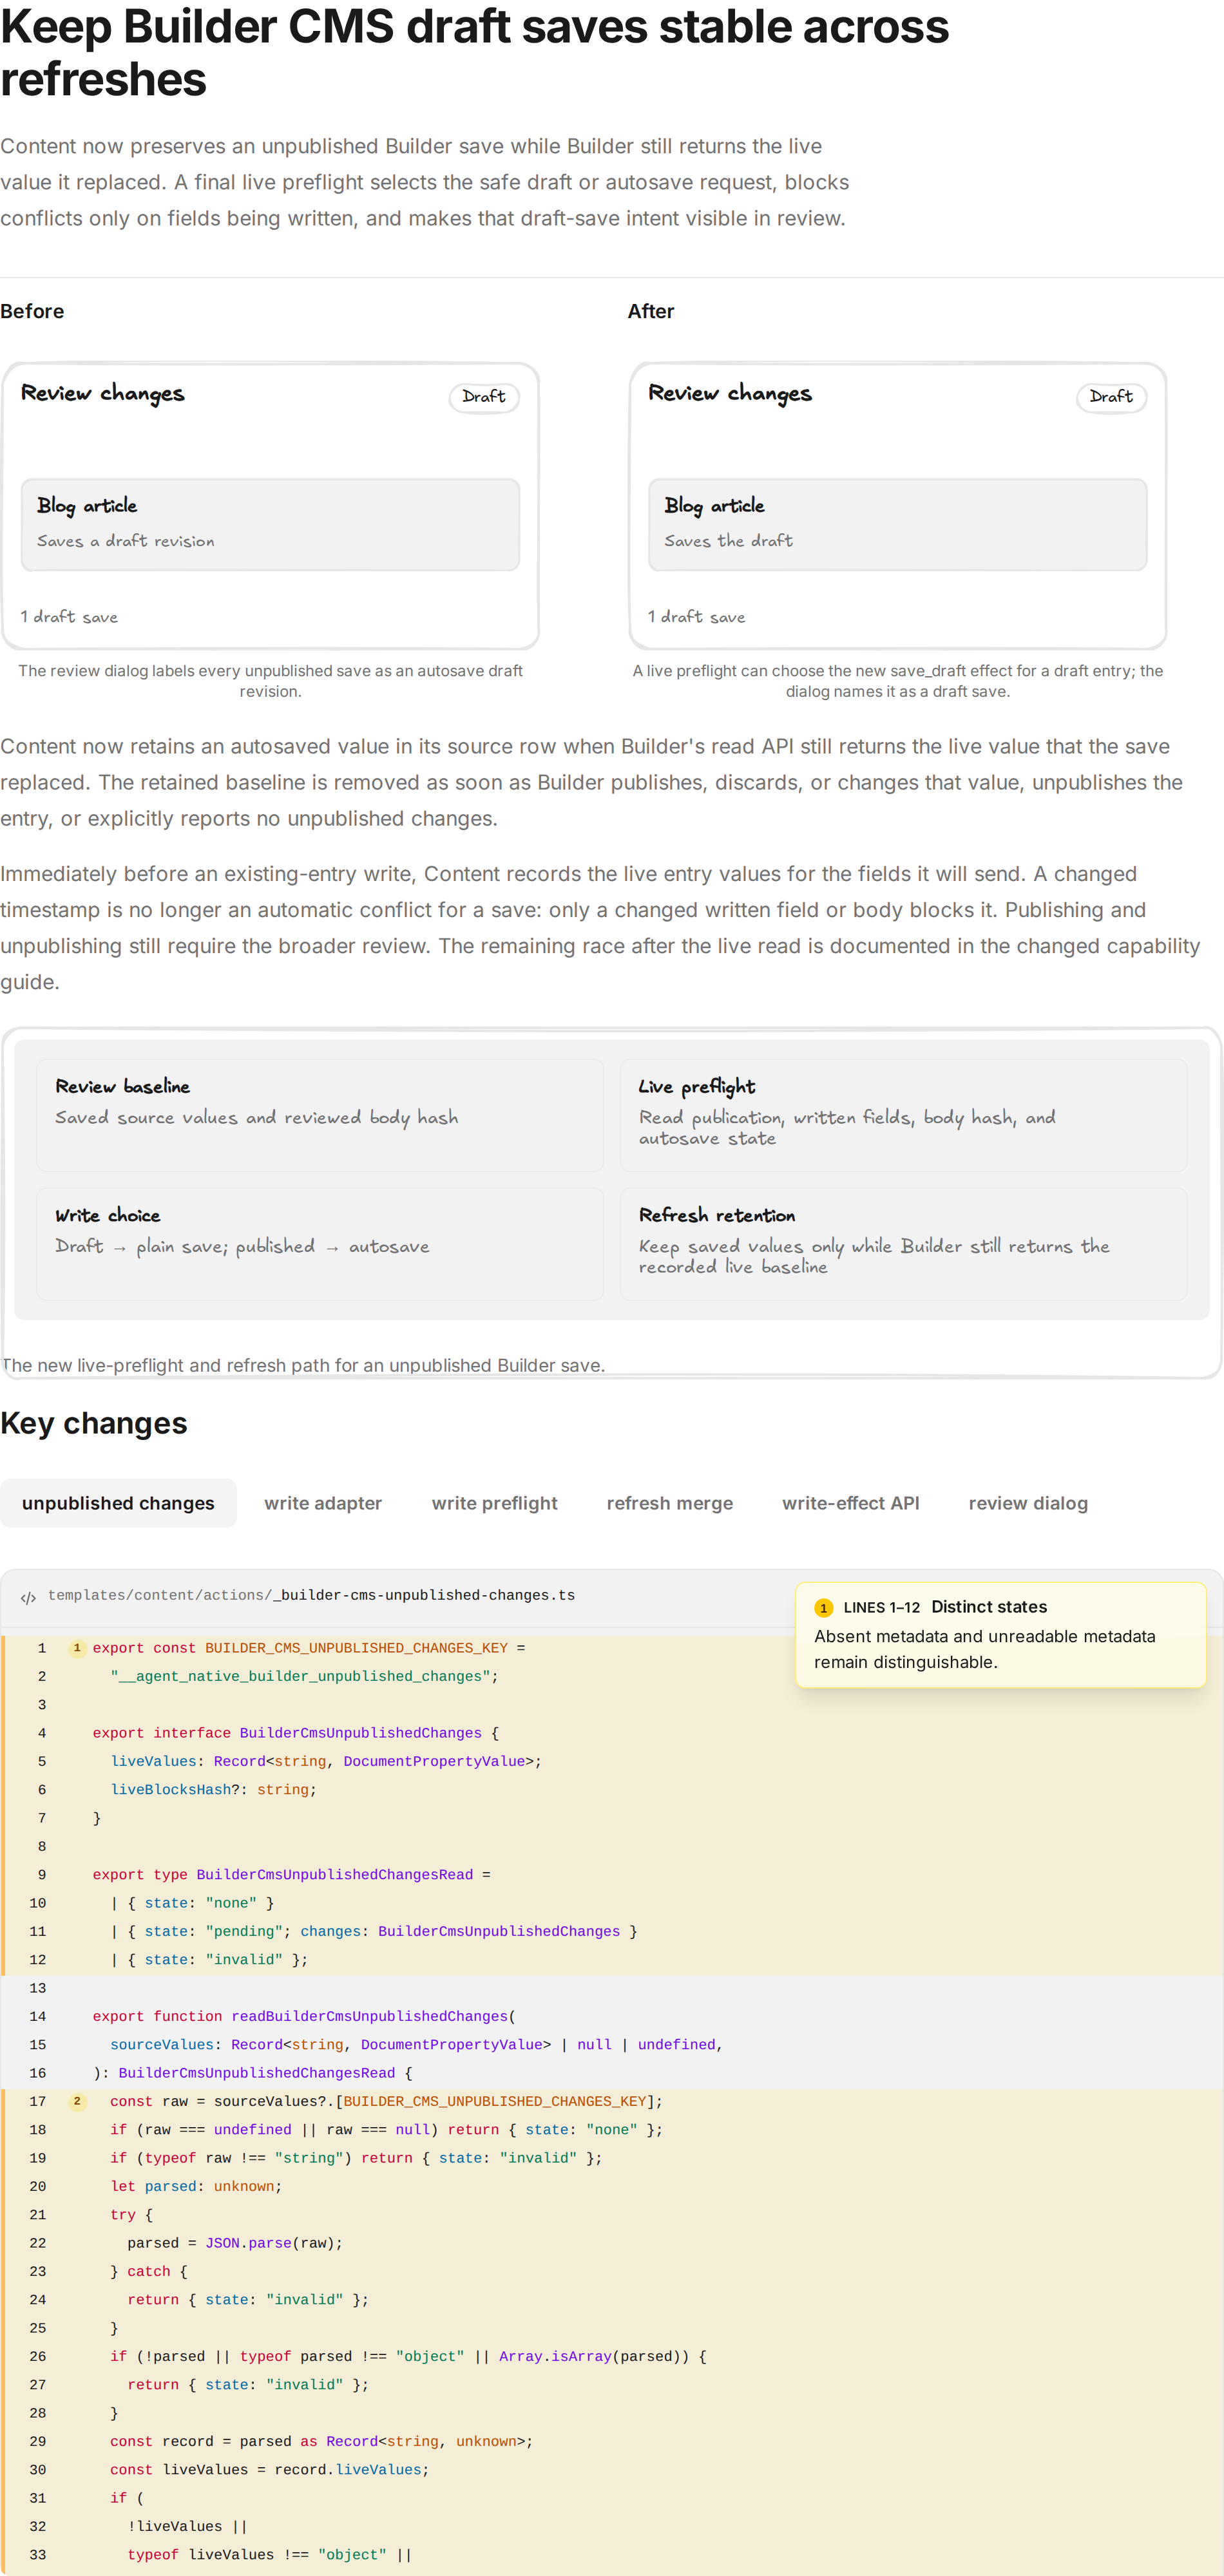The height and width of the screenshot is (2576, 1224).
Task: Select the Blog article card saying "Saves a draft revision"
Action: [x=270, y=524]
